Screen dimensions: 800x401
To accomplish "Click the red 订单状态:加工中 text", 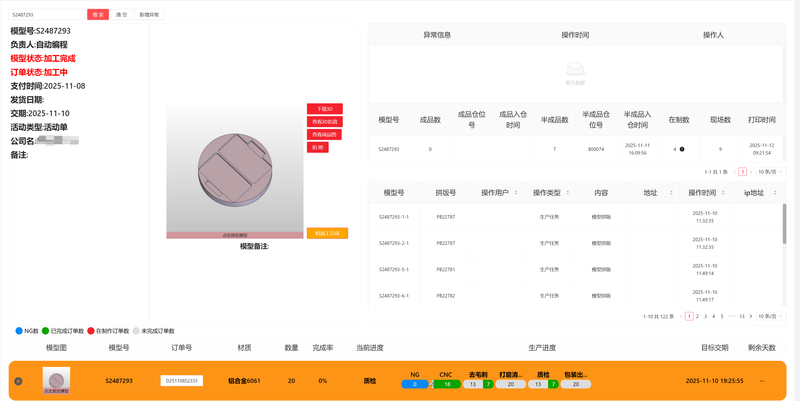I will pos(39,72).
